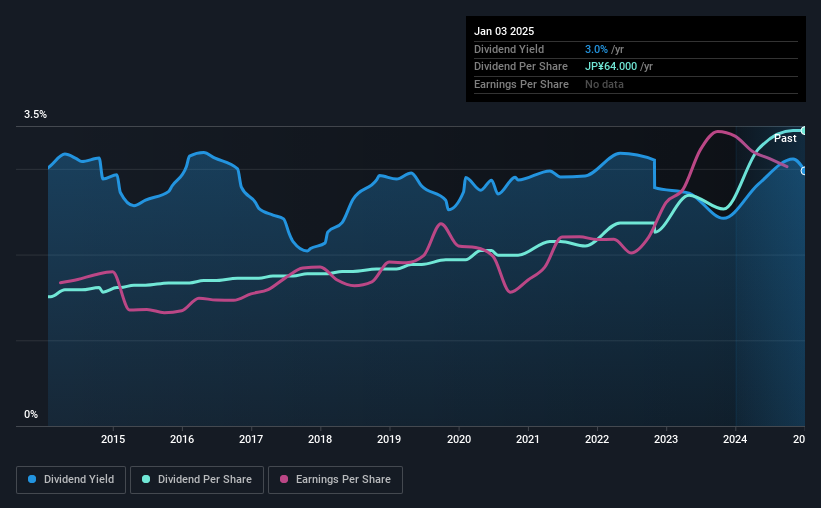The width and height of the screenshot is (821, 508).
Task: Click the Dividend Per Share tooltip row label
Action: tap(521, 67)
